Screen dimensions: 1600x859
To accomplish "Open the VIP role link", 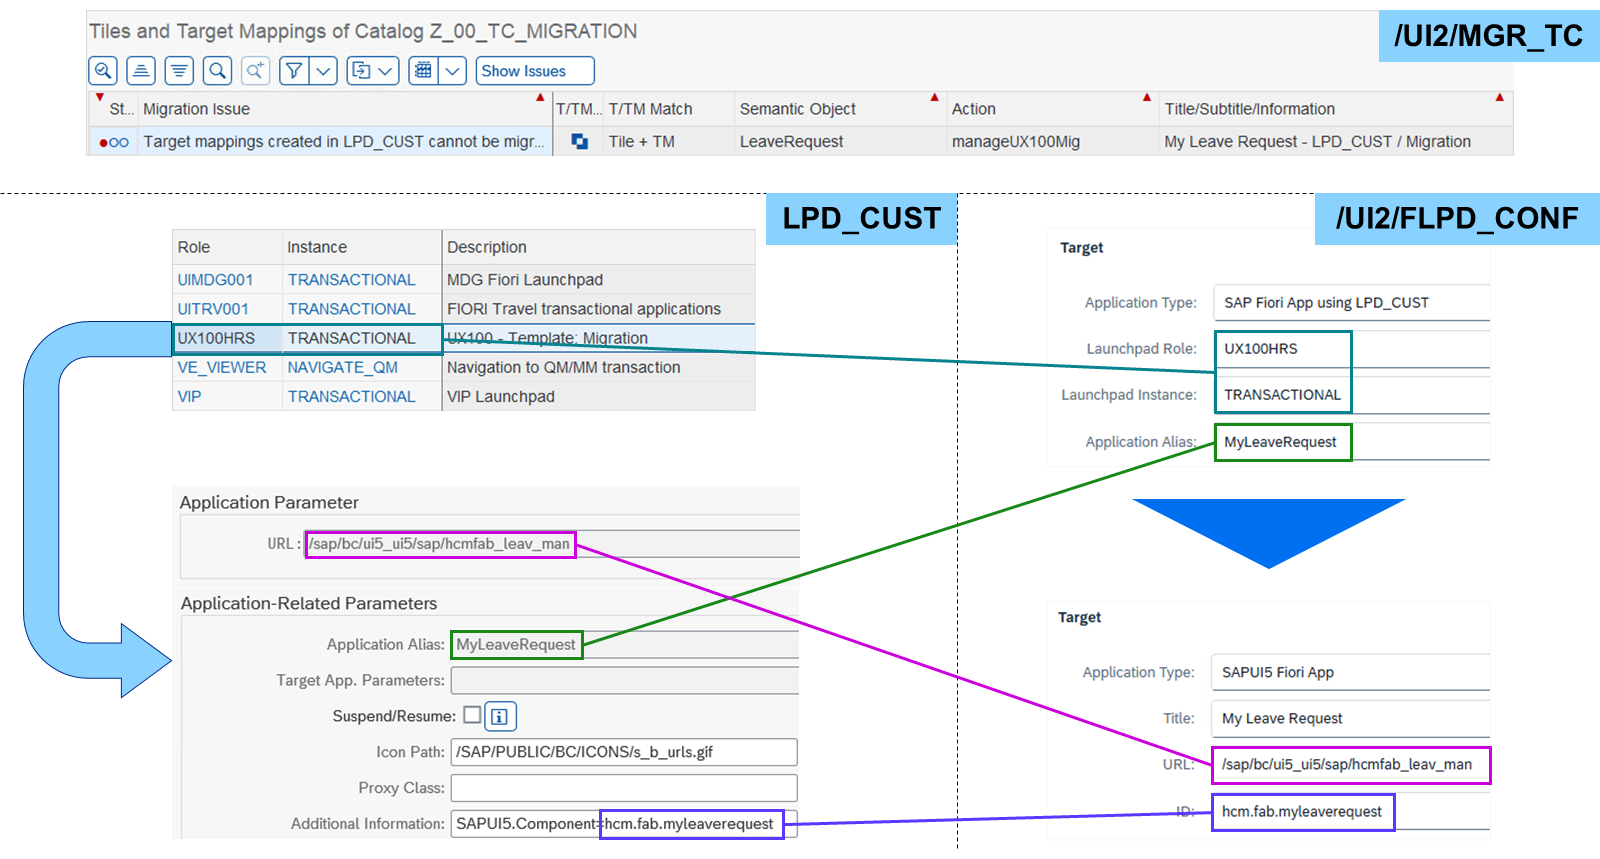I will 189,396.
